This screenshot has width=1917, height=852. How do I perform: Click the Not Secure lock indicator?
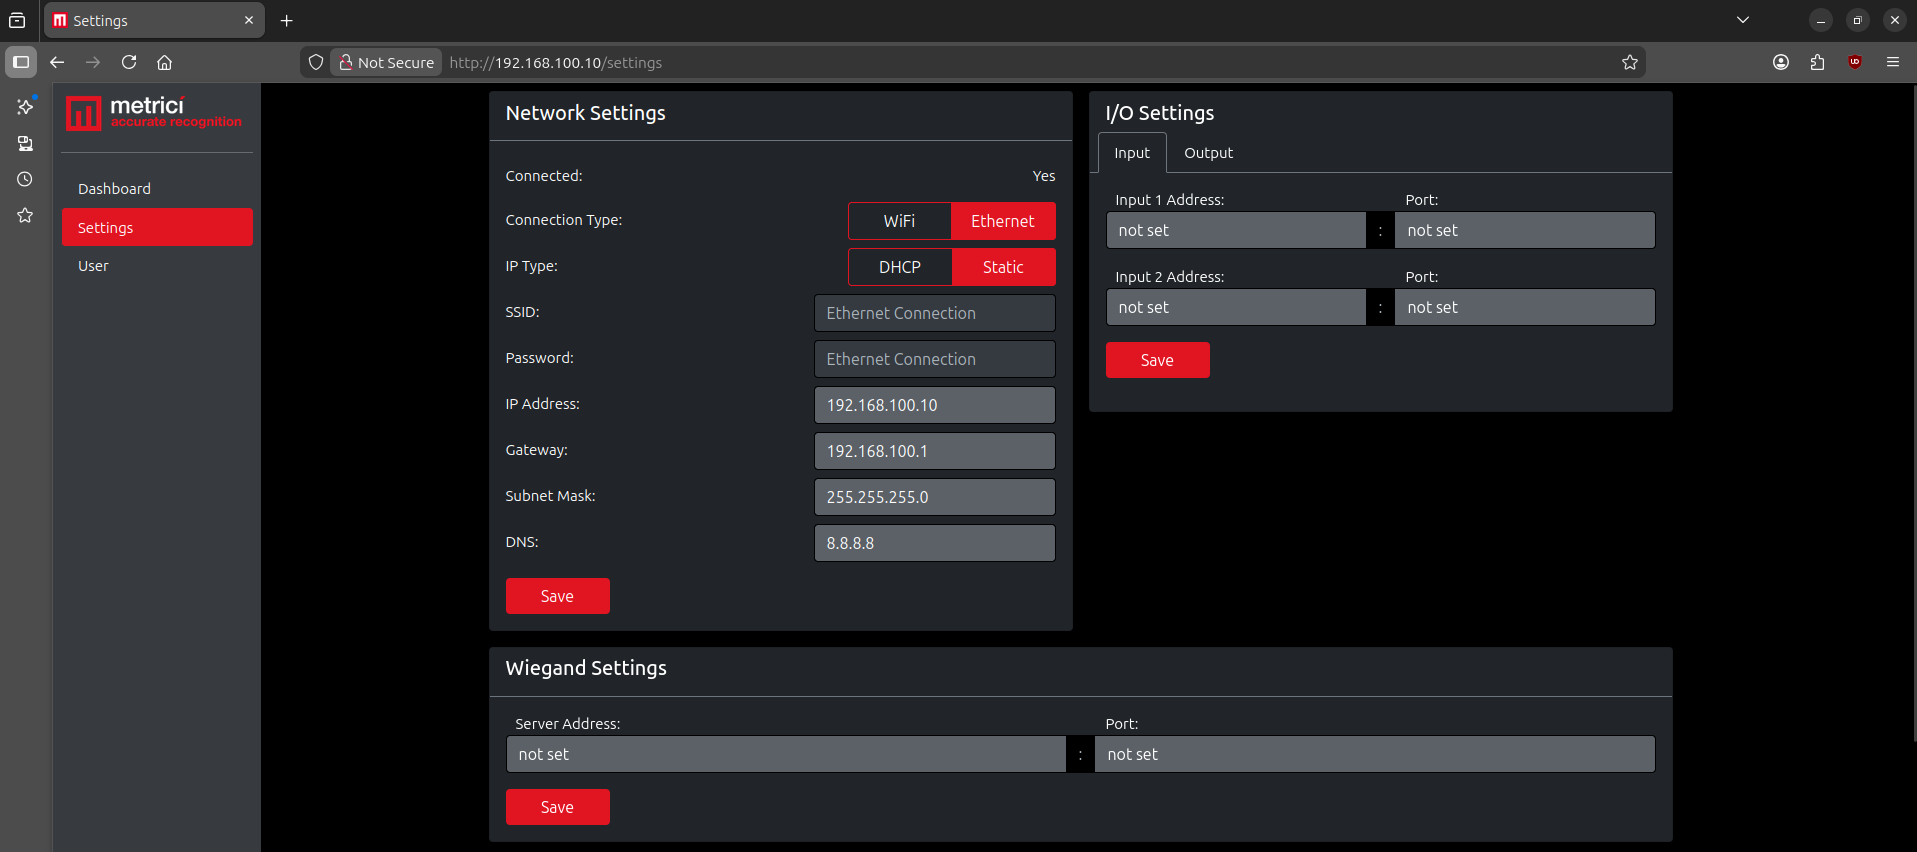click(387, 62)
